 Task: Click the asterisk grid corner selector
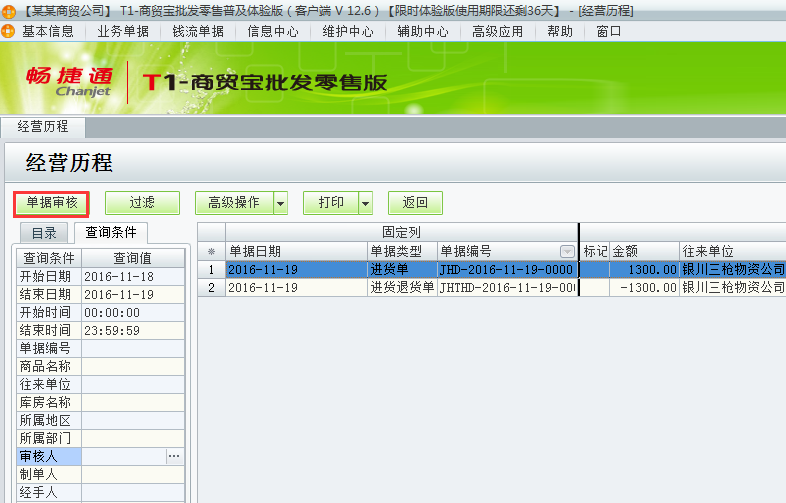pos(212,251)
